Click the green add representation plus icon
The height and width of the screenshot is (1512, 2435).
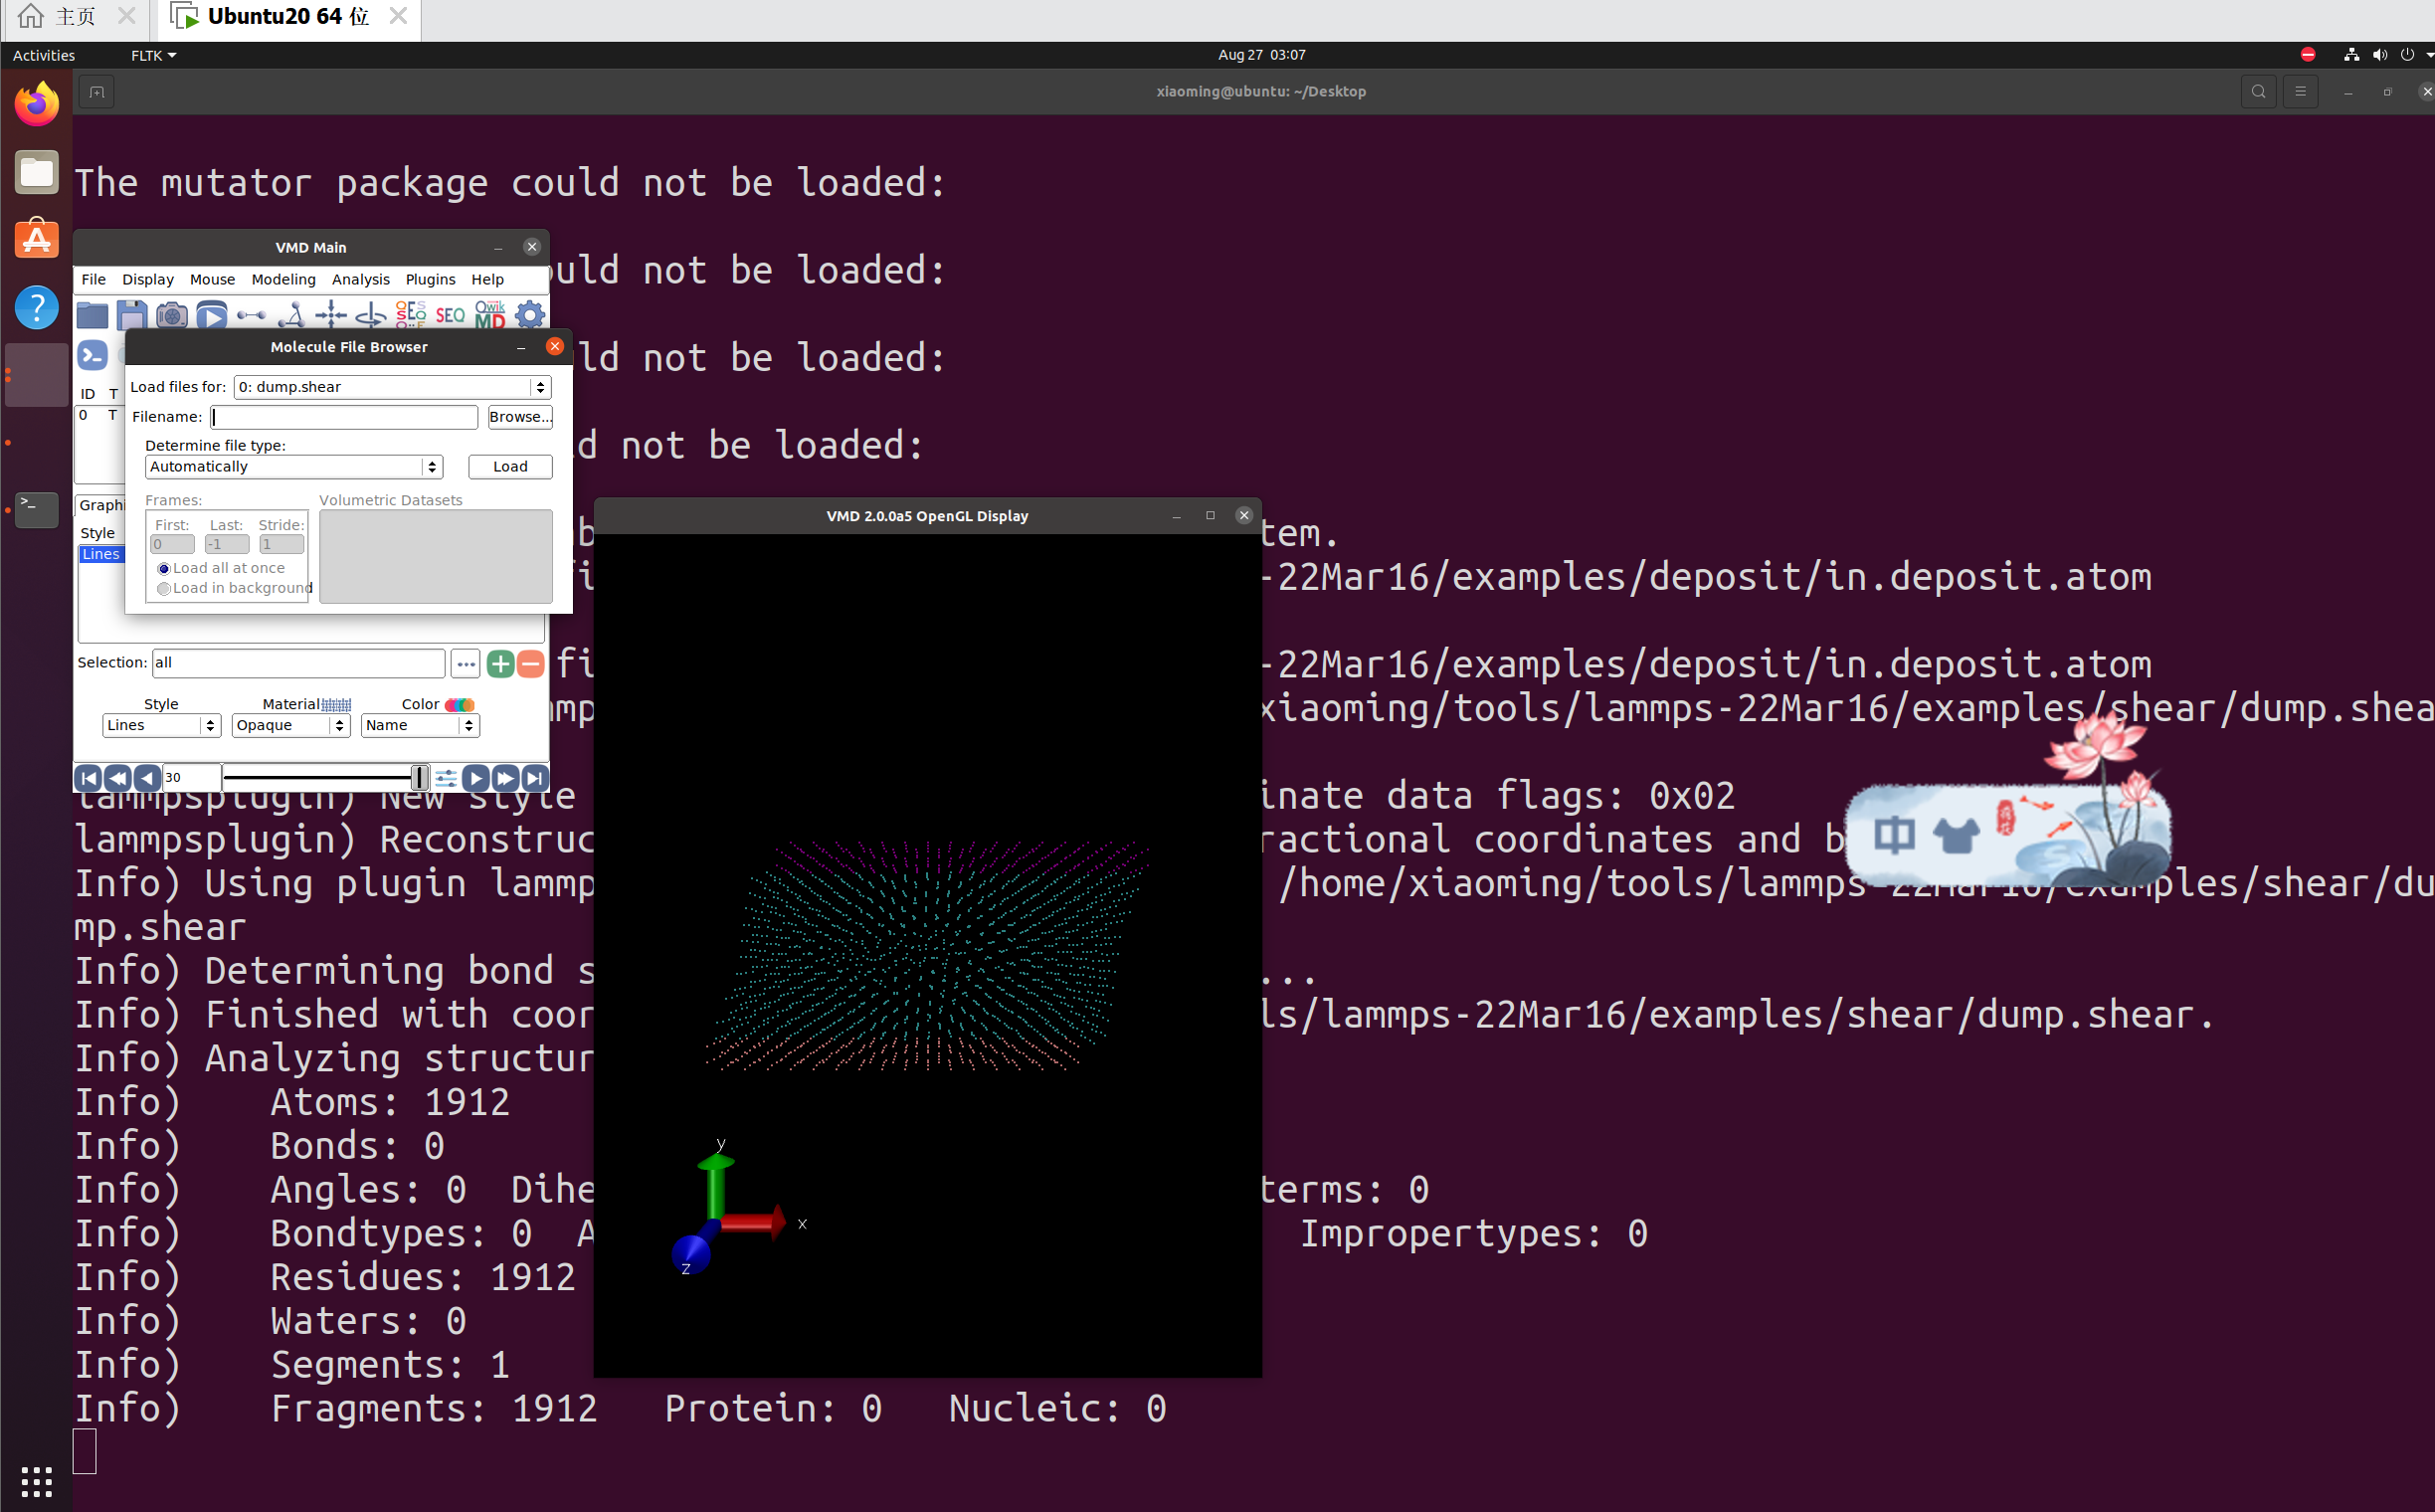click(501, 663)
